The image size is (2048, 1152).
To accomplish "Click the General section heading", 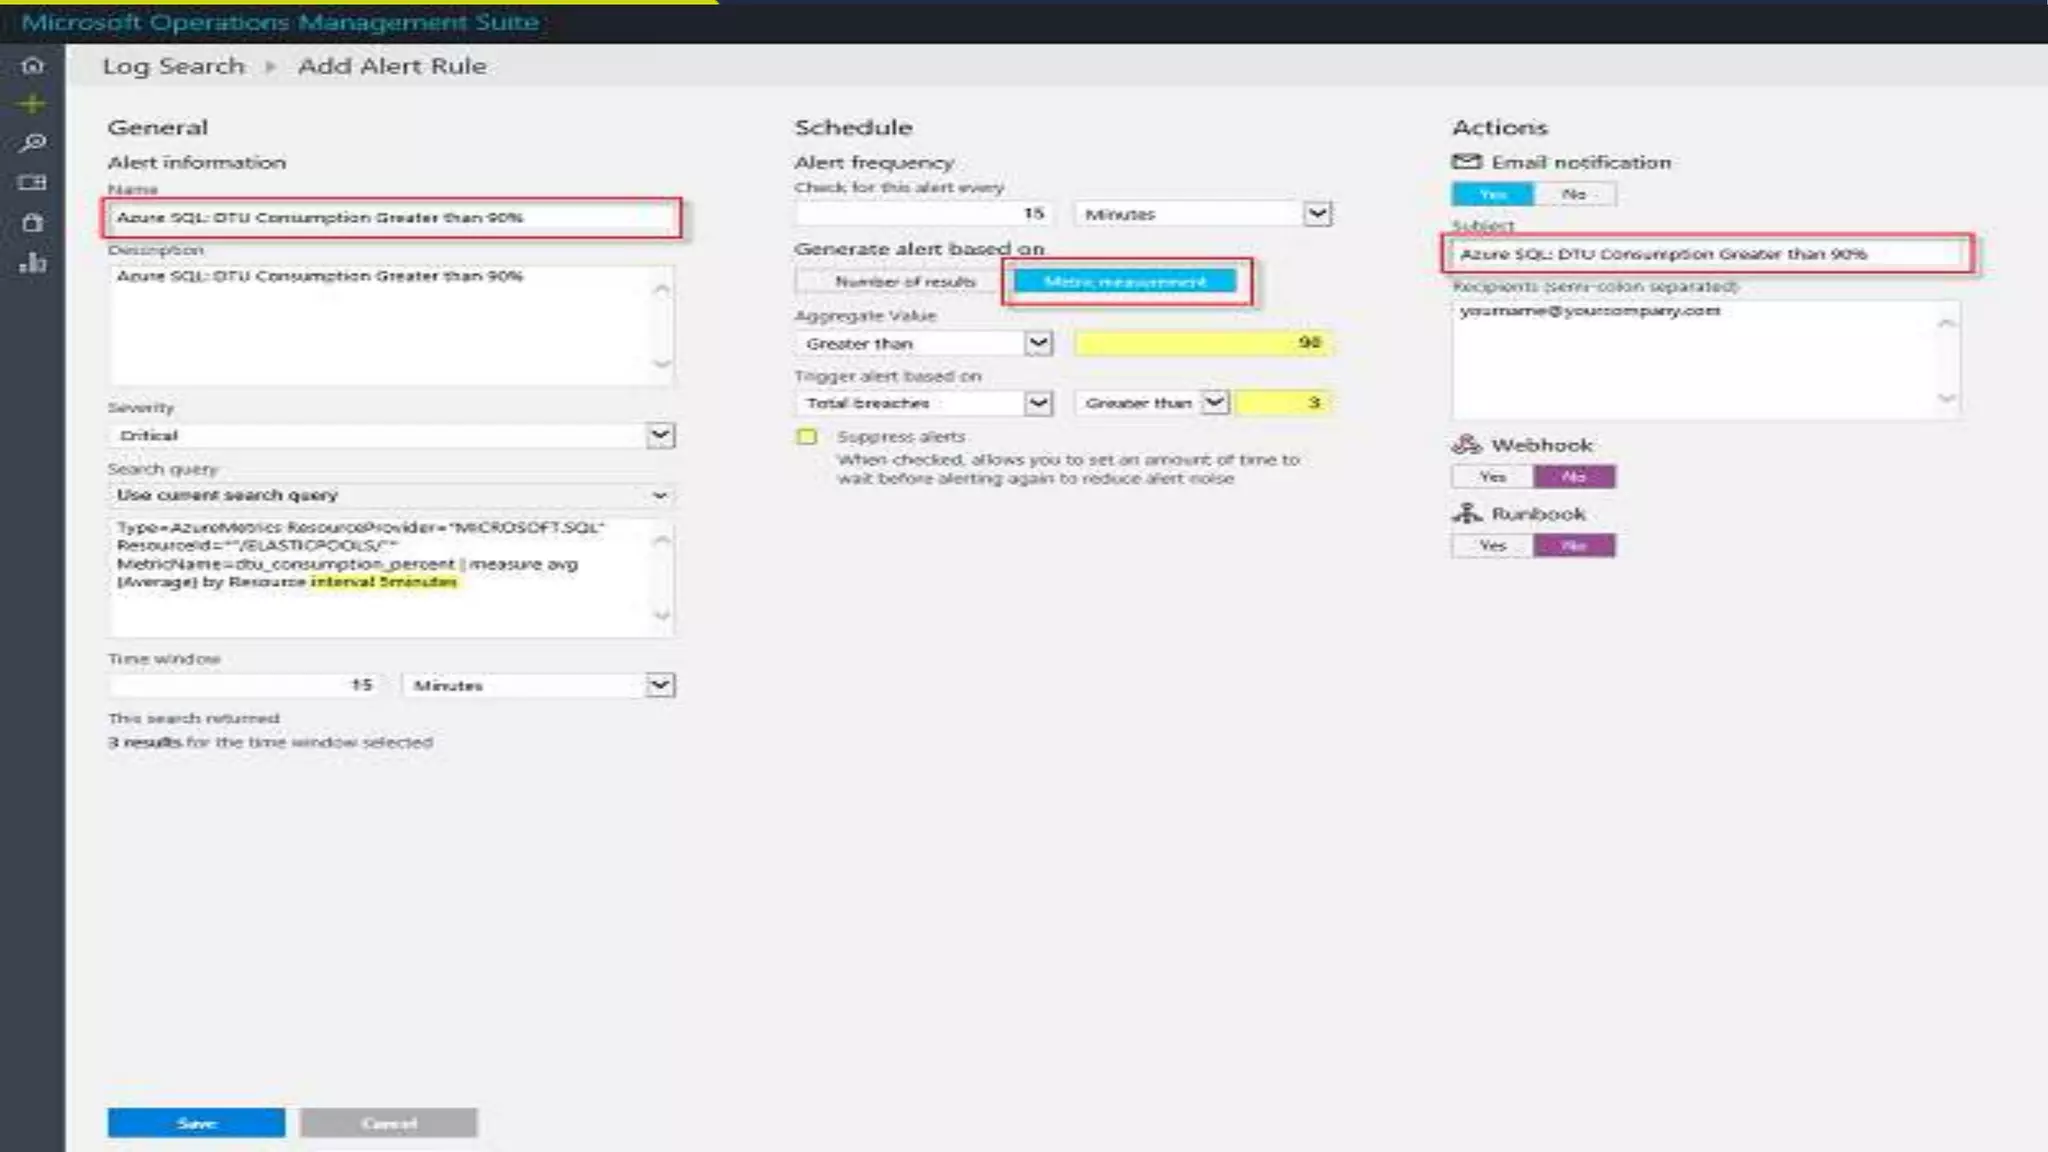I will coord(158,127).
